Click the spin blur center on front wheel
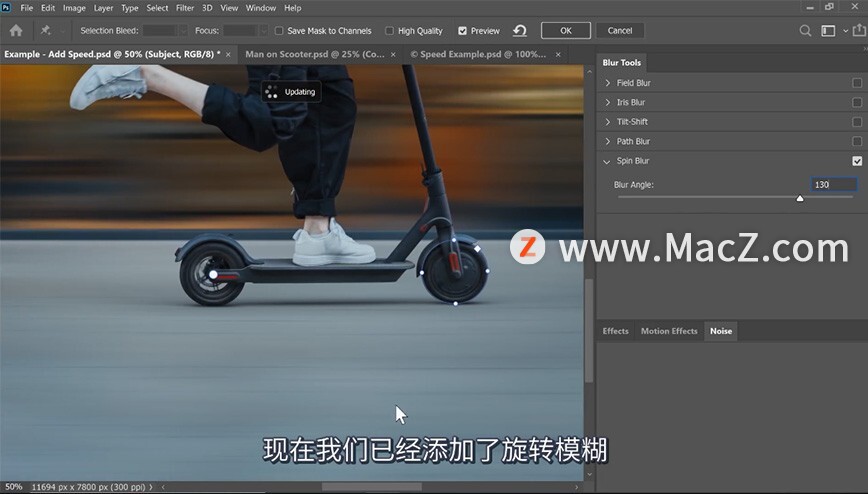The width and height of the screenshot is (868, 494). click(x=454, y=271)
